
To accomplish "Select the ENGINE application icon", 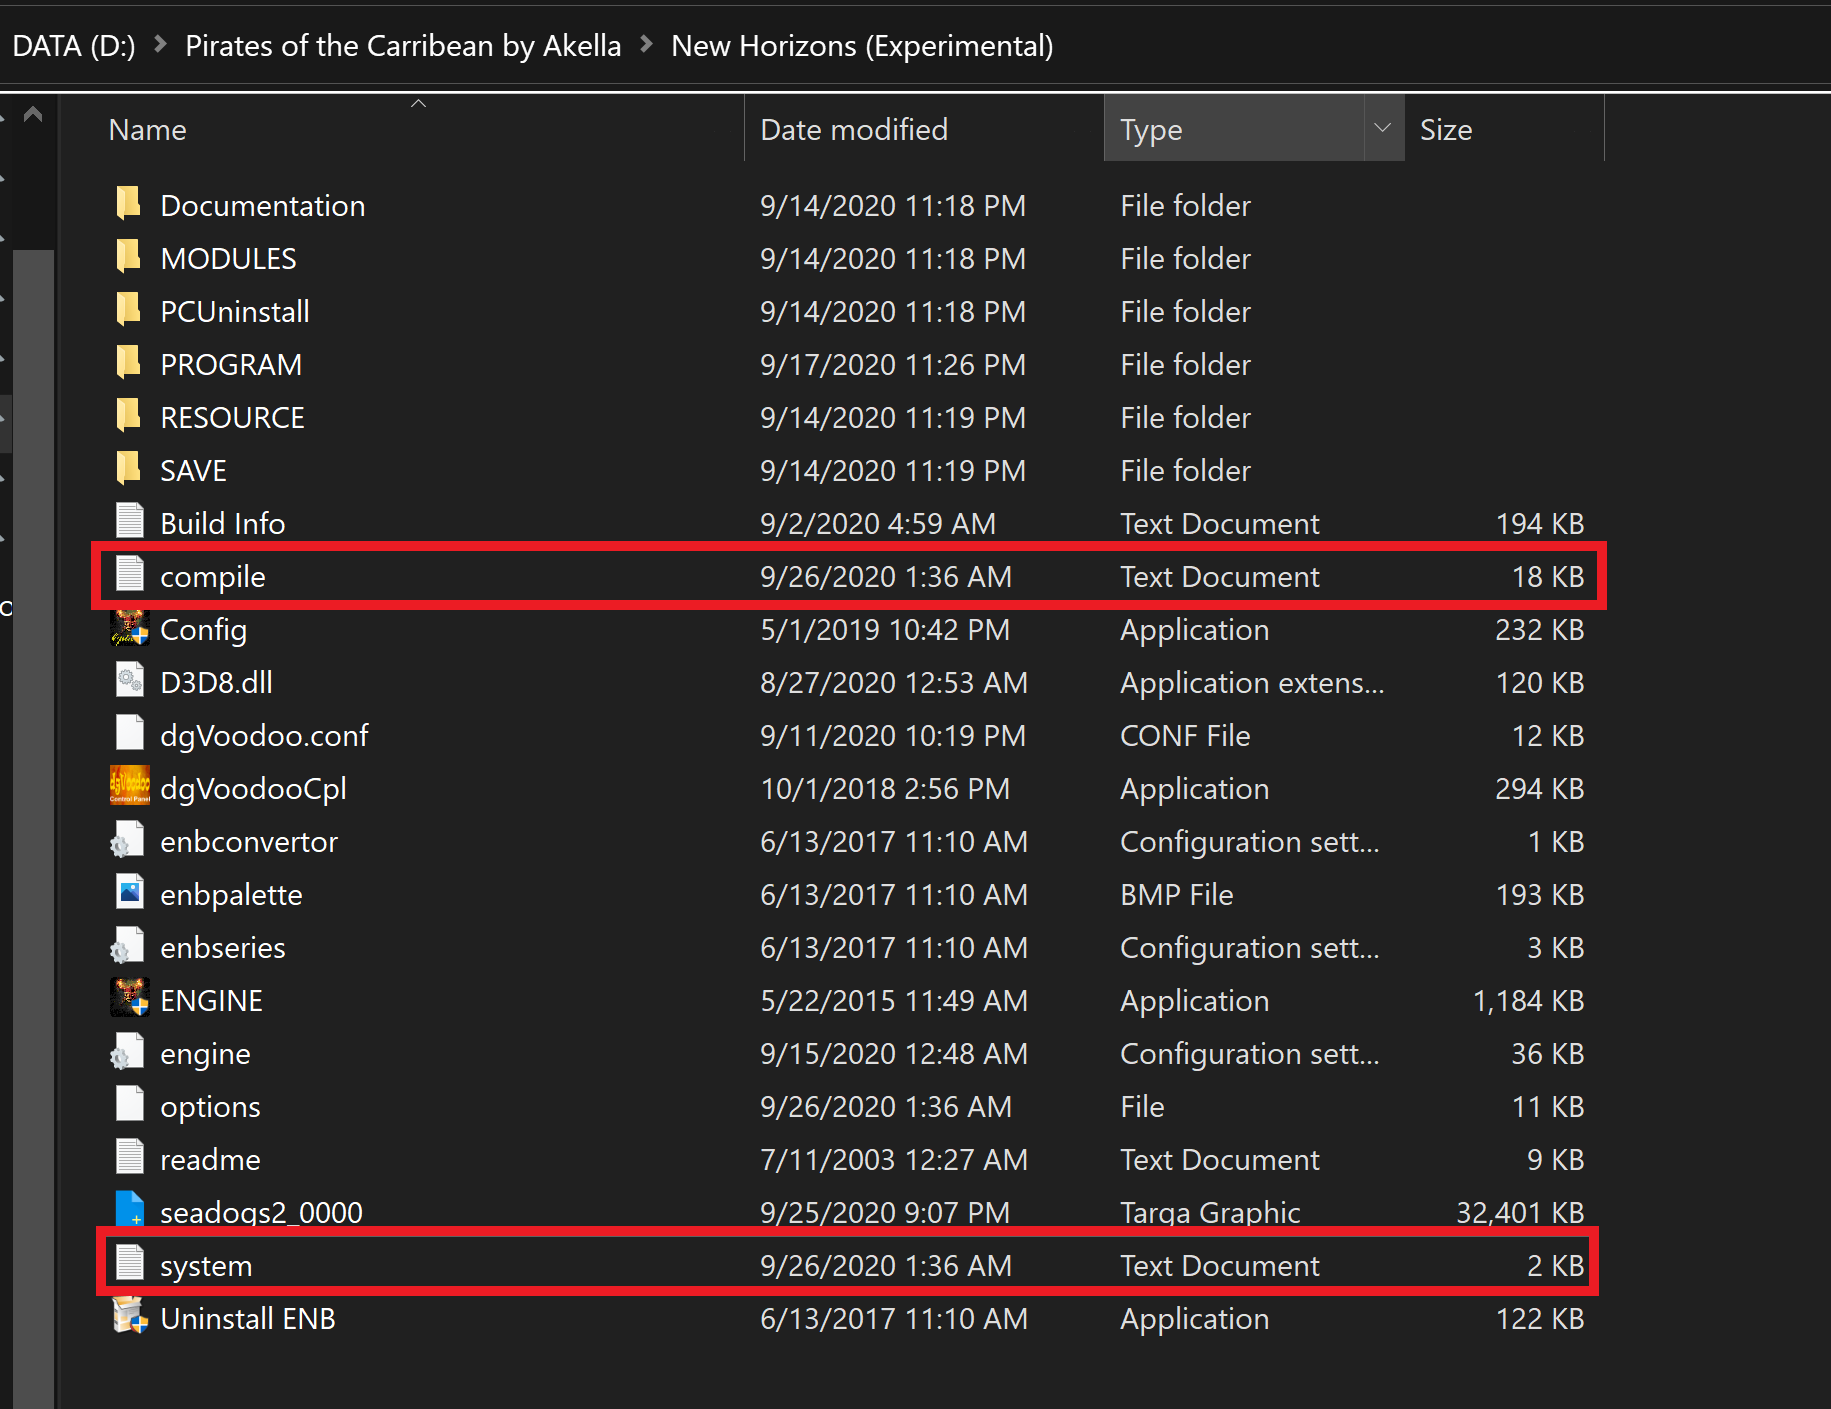I will [129, 999].
